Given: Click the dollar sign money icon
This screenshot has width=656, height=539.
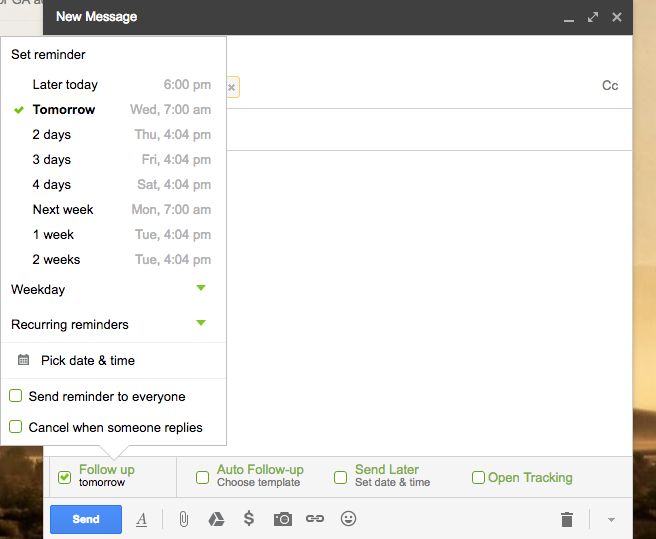Looking at the screenshot, I should click(249, 519).
